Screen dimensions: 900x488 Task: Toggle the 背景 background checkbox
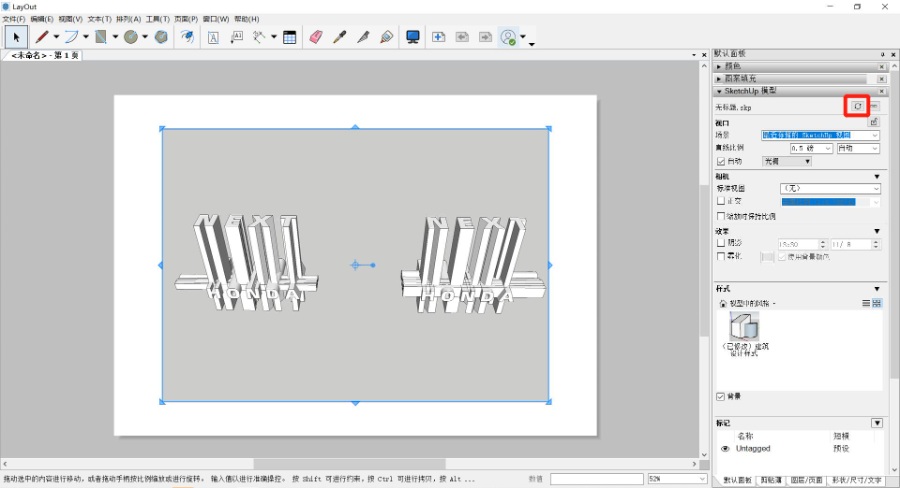[720, 396]
